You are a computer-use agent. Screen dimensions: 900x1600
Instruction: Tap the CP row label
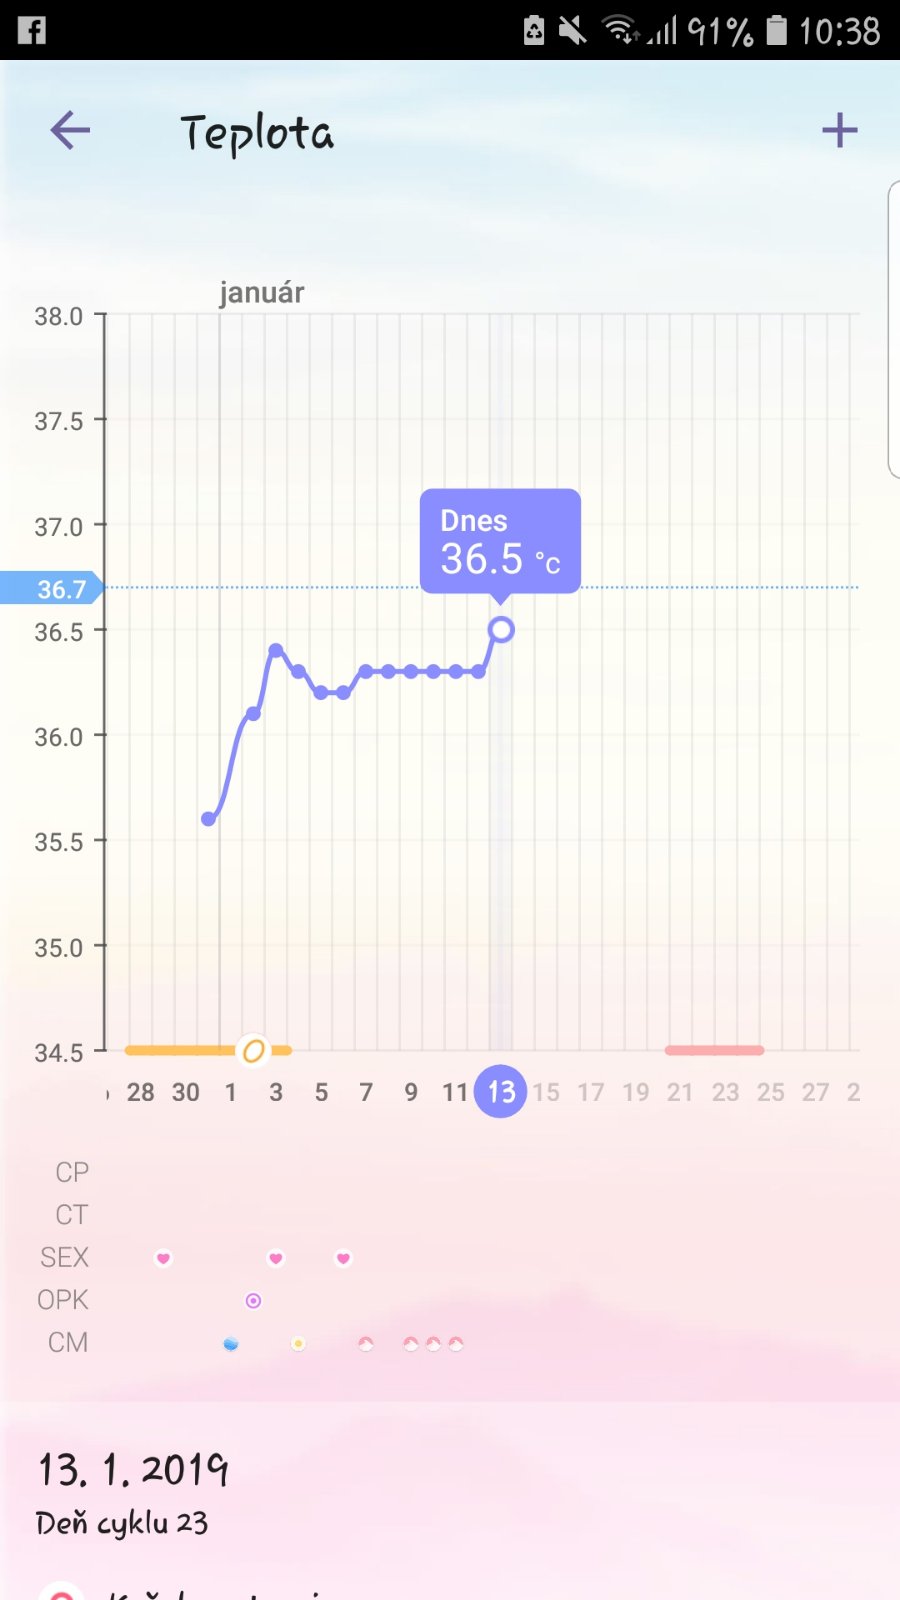(72, 1172)
